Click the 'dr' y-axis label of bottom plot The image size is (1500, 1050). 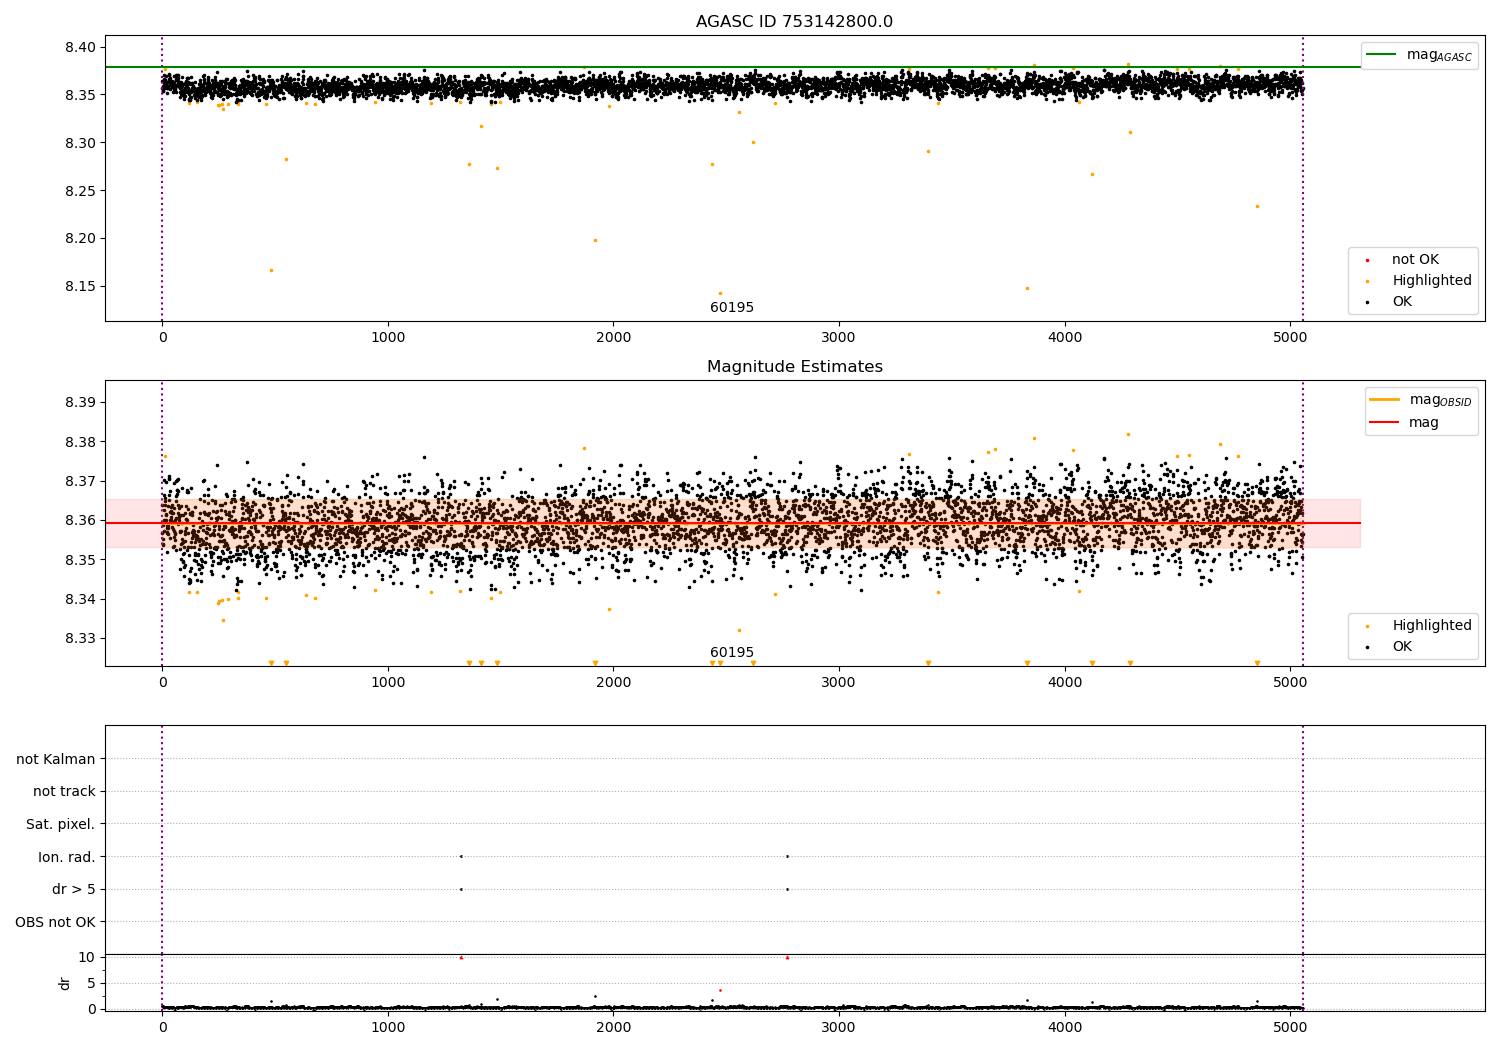[x=65, y=983]
